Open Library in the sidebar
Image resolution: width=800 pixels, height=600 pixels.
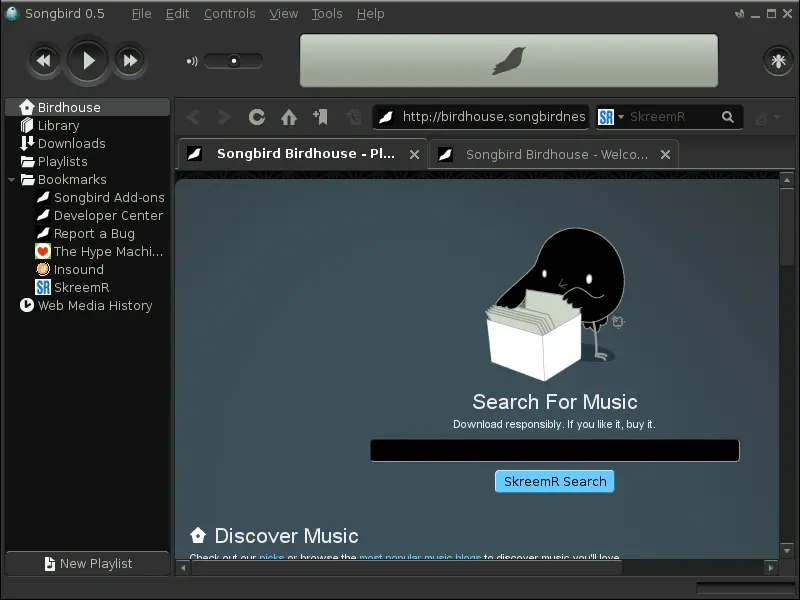click(87, 126)
